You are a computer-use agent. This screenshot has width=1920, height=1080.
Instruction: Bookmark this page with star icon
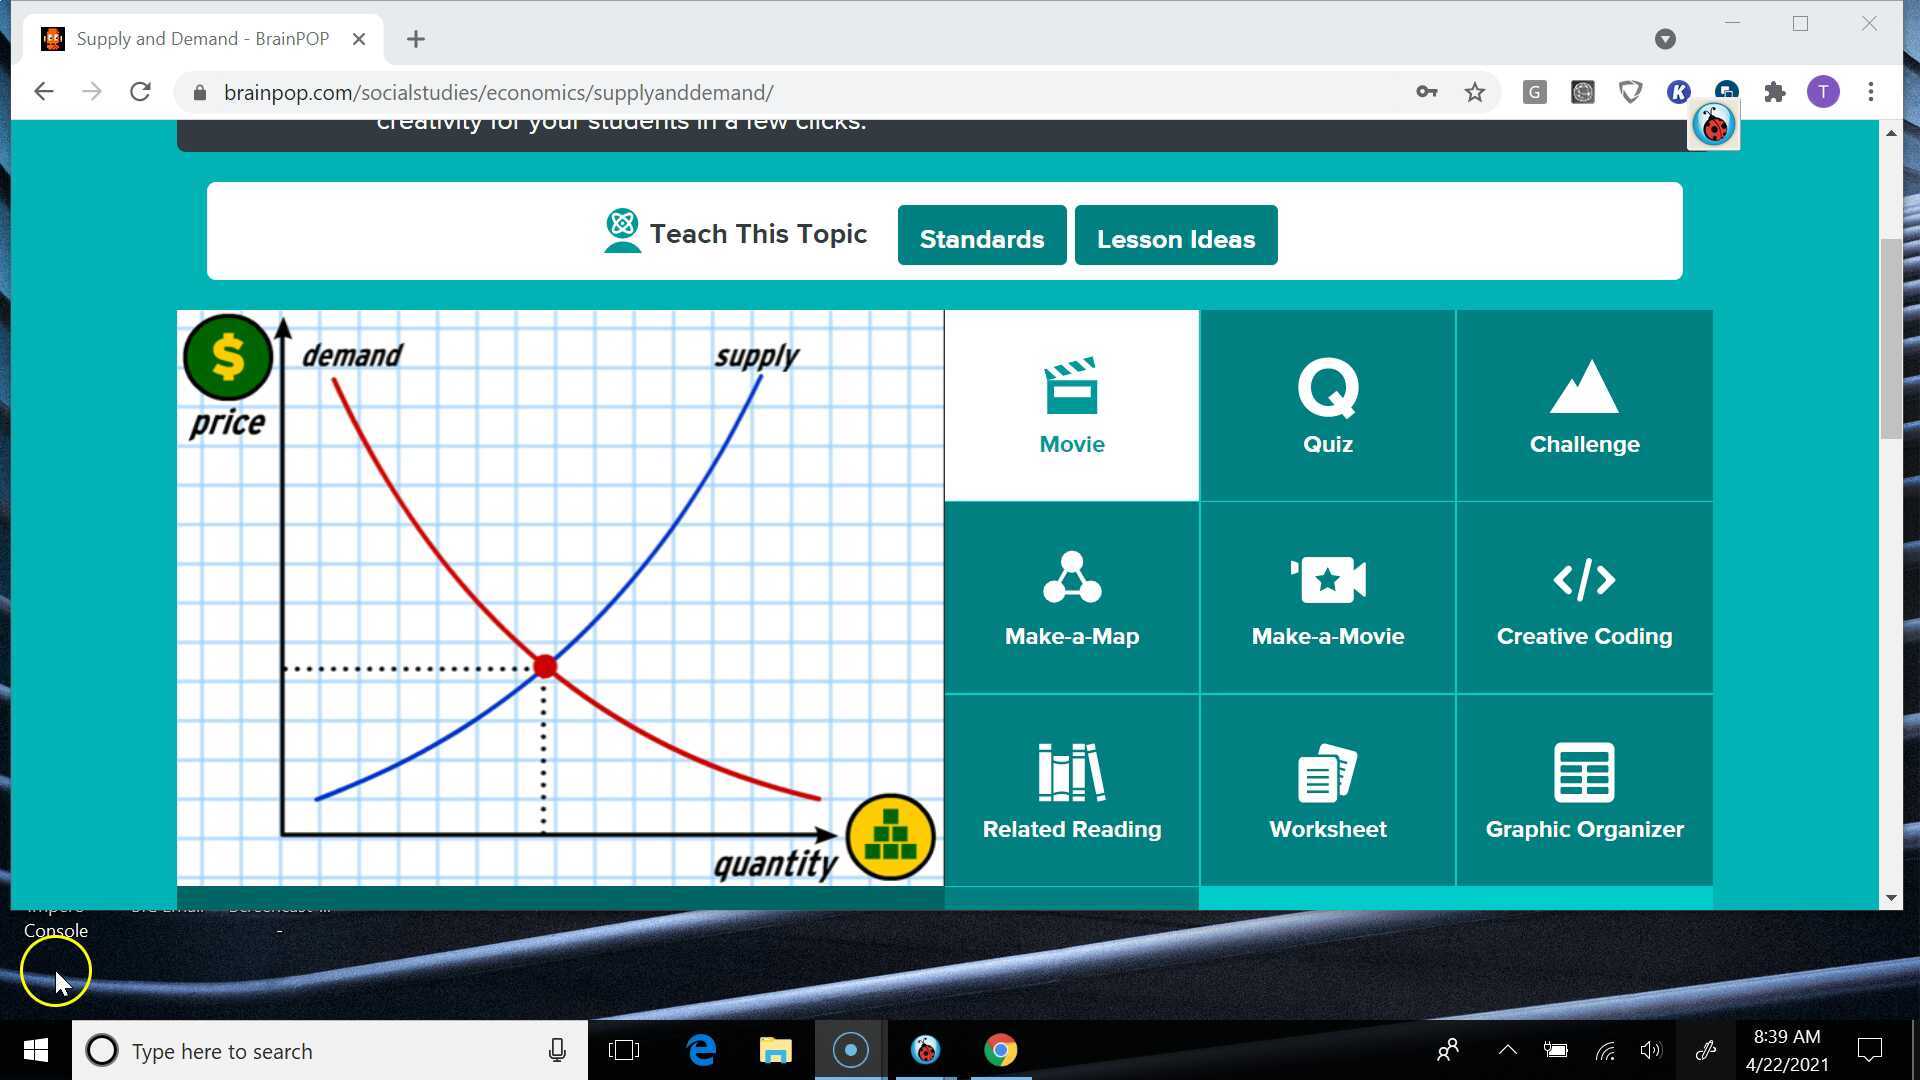click(1474, 92)
